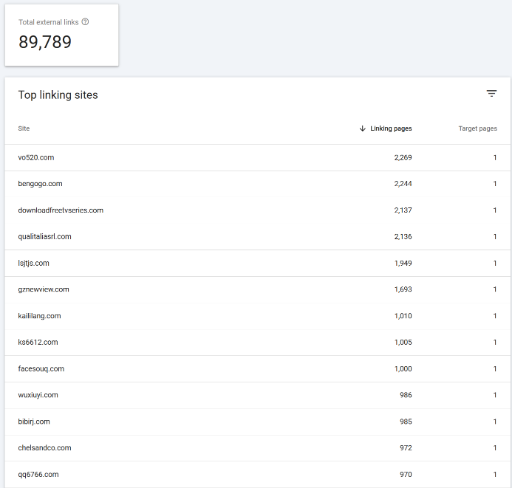Click the sort arrow next to Linking pages

(x=363, y=128)
